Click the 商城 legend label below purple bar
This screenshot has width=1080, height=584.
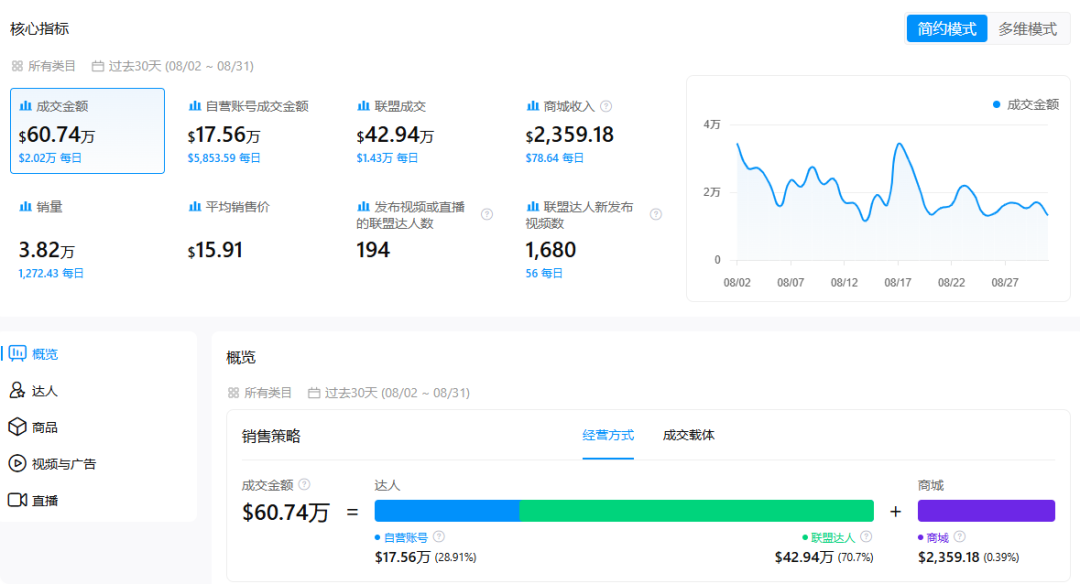click(937, 537)
